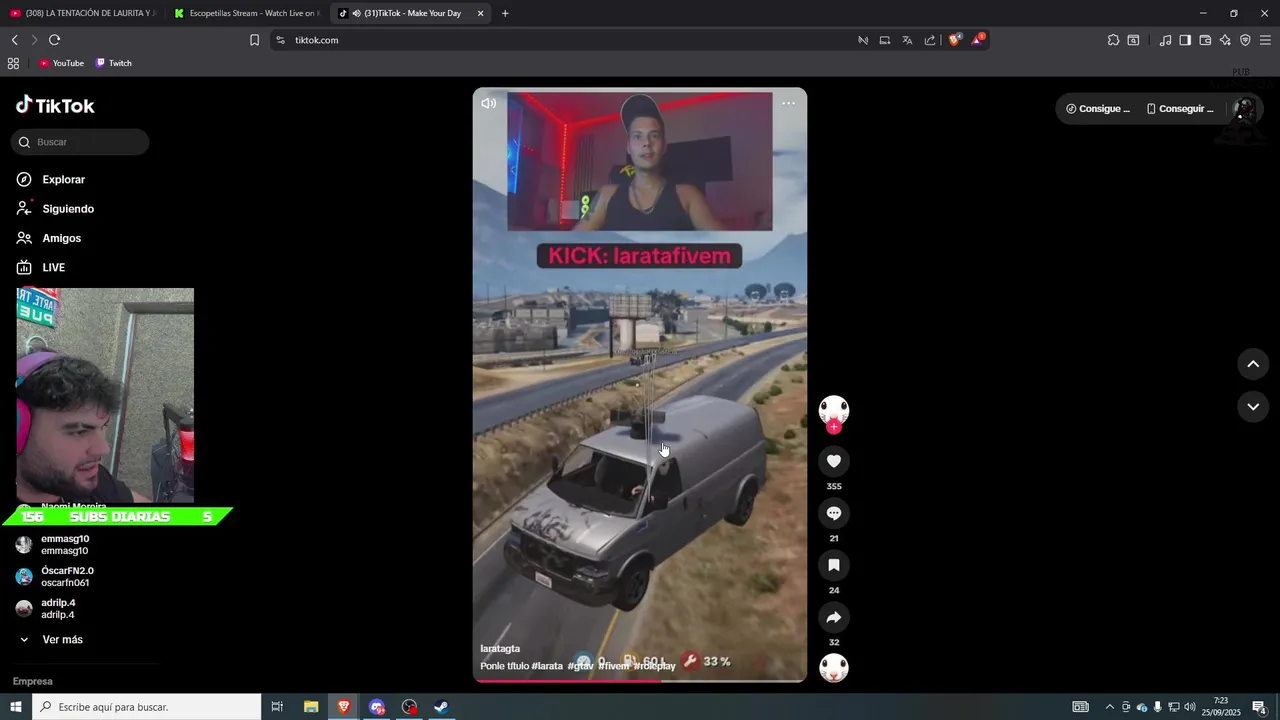Open the screen cast icon in address bar
The image size is (1280, 720).
pyautogui.click(x=885, y=40)
